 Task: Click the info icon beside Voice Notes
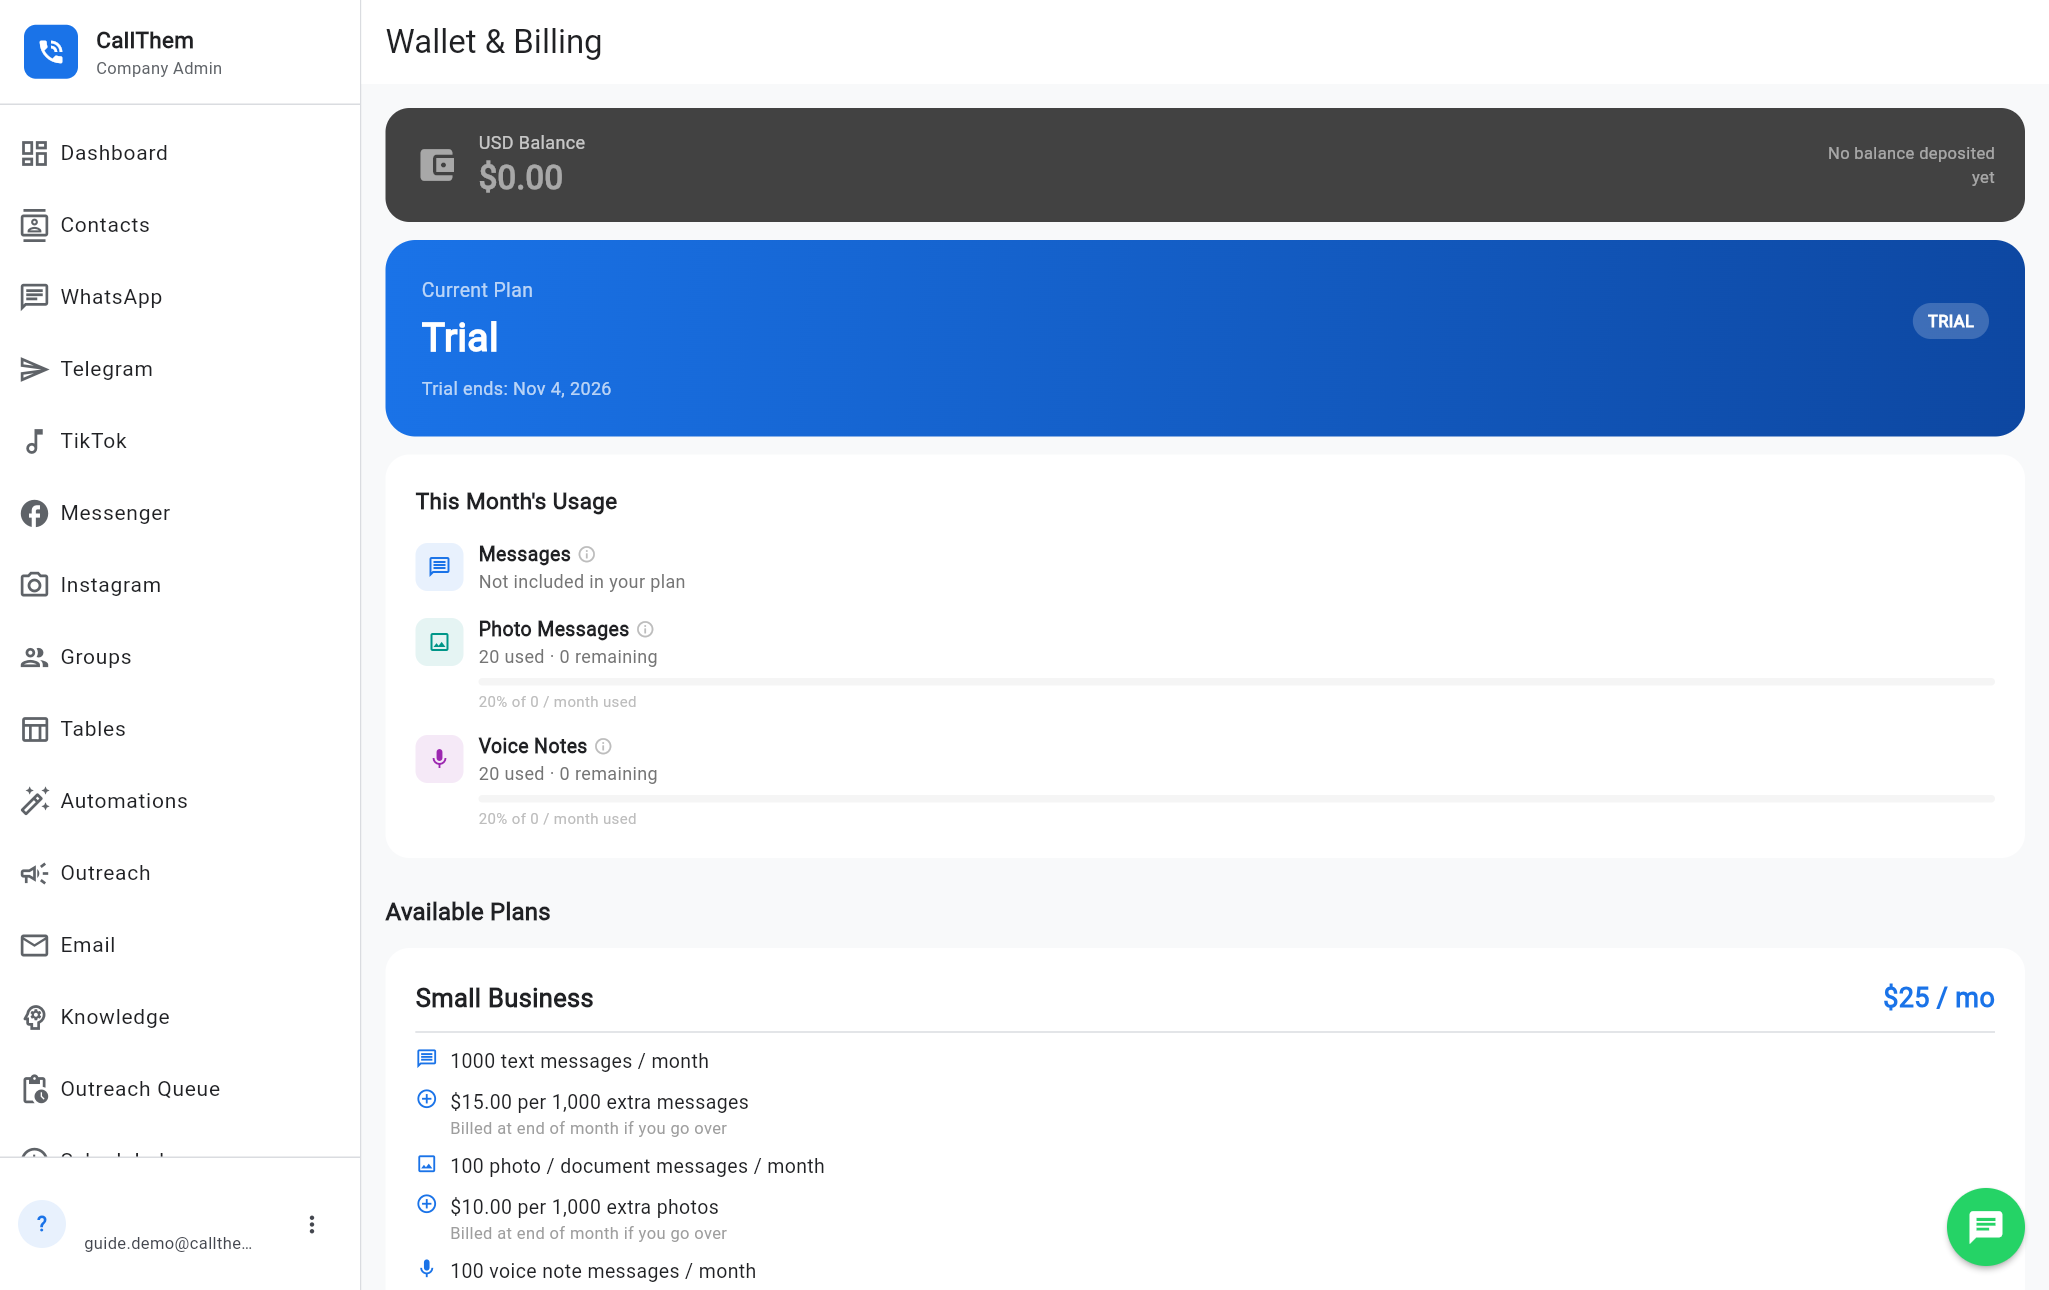pos(603,746)
